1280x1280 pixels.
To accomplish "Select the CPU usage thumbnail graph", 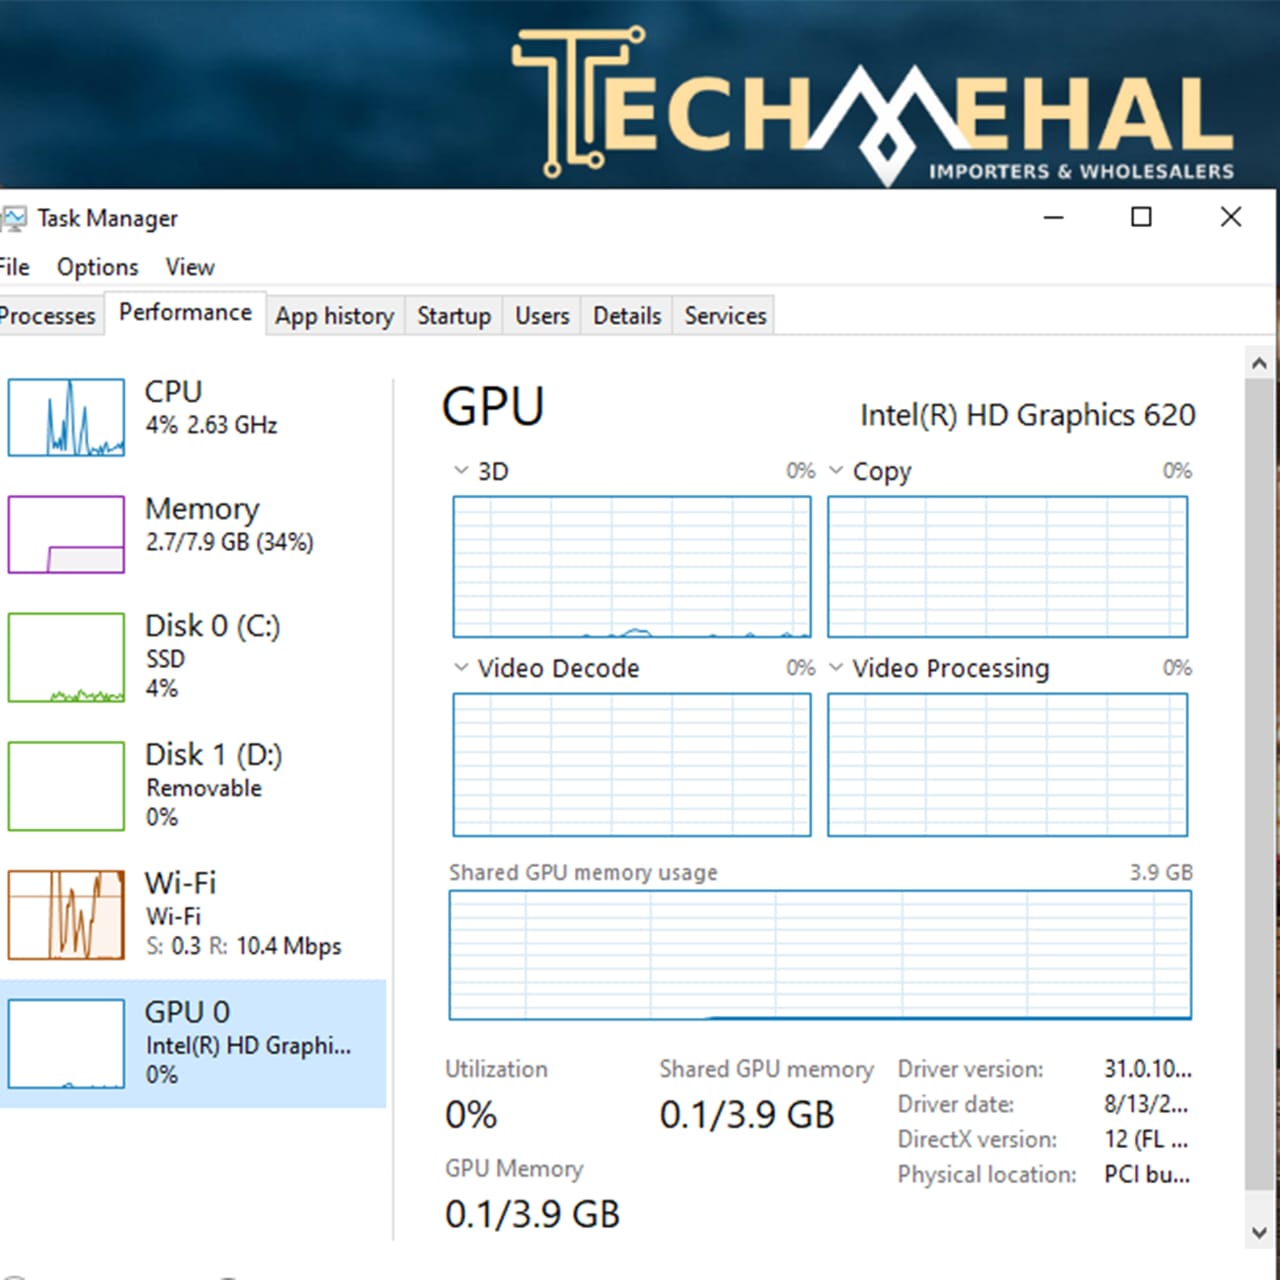I will point(66,417).
